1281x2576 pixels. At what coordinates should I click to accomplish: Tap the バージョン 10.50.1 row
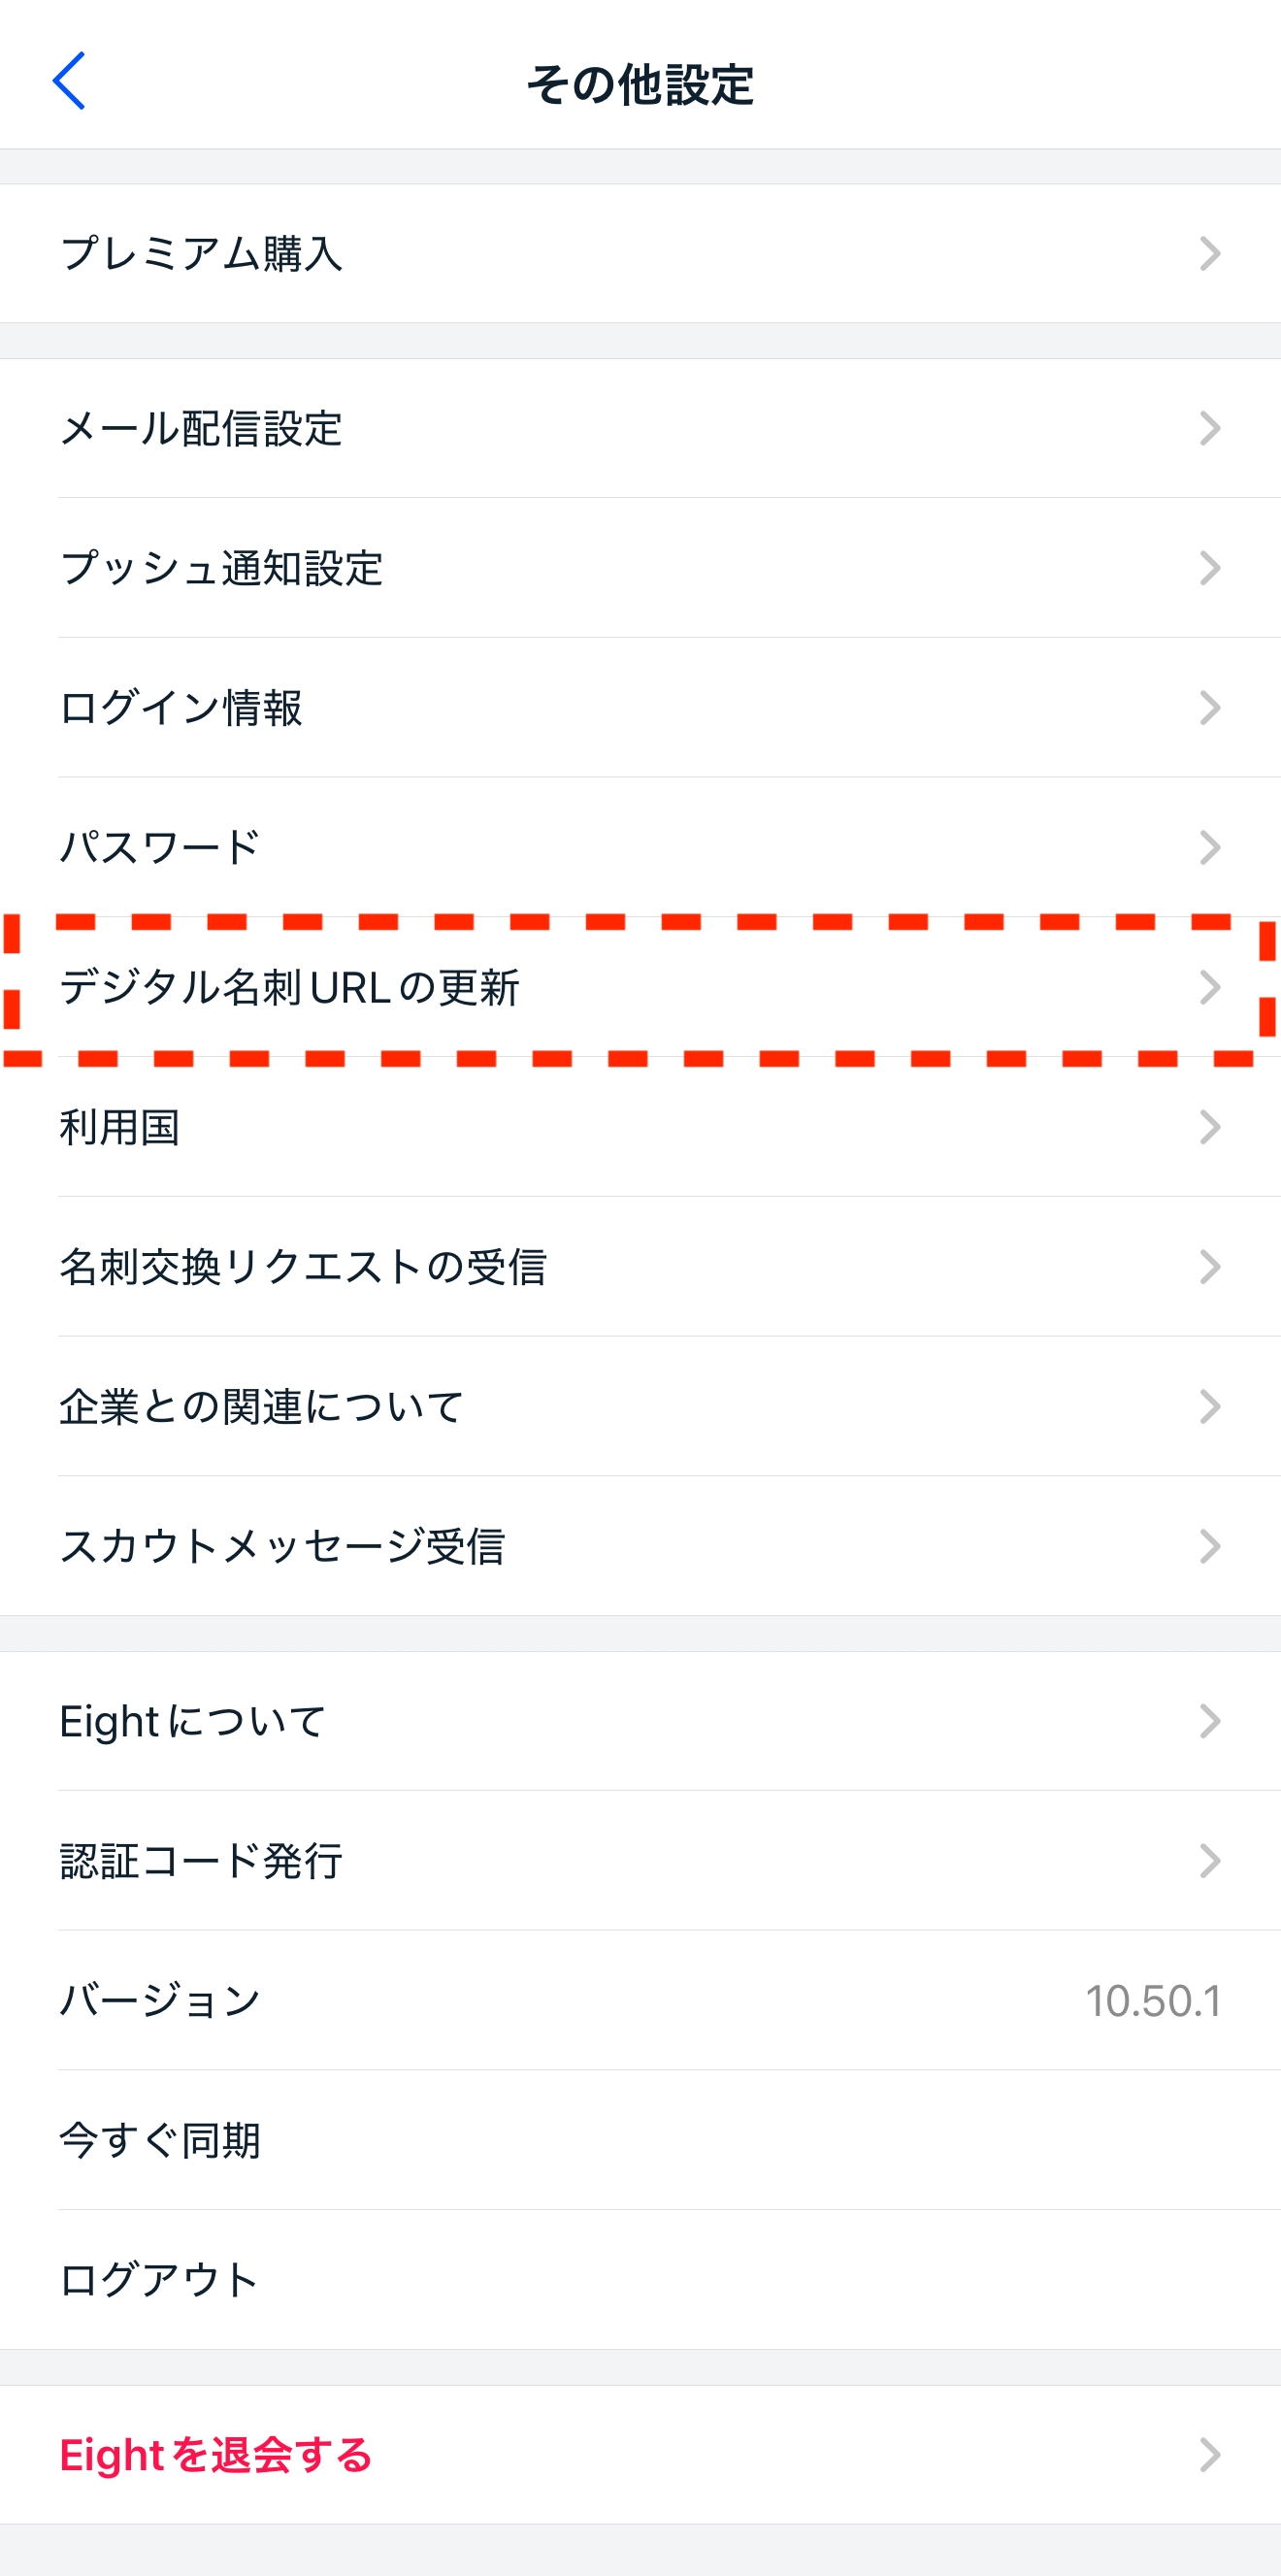click(x=640, y=2001)
